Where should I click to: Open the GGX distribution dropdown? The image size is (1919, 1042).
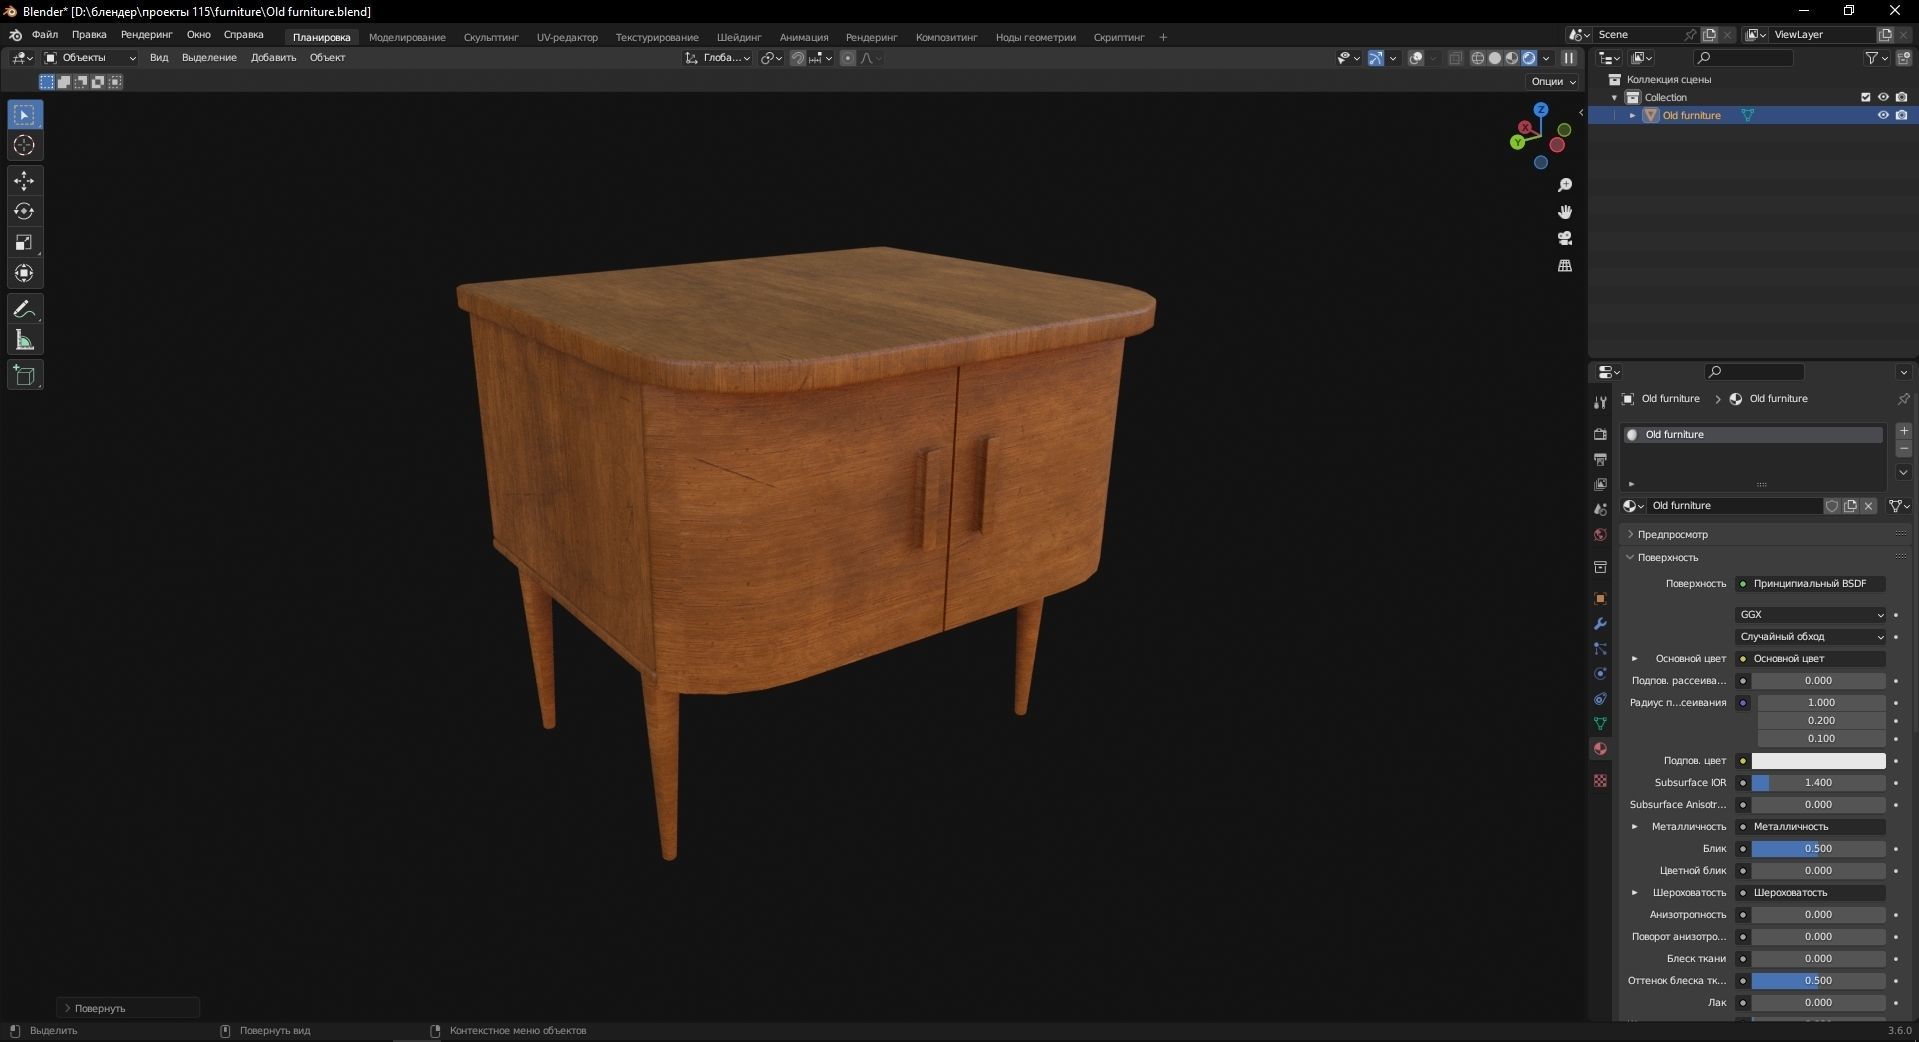[x=1810, y=615]
